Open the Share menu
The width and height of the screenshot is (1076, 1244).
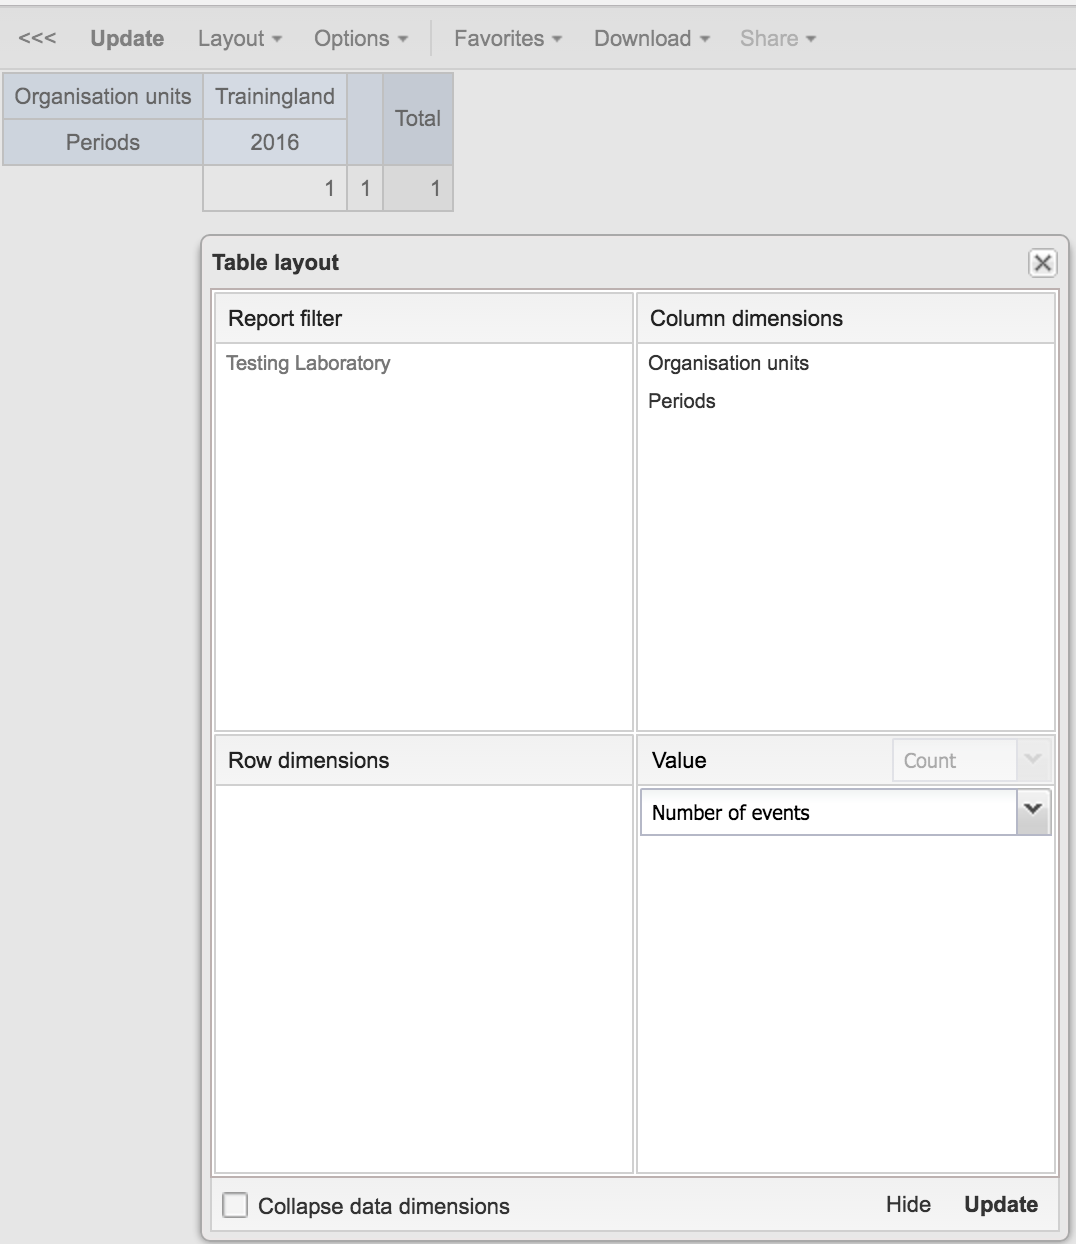tap(777, 38)
